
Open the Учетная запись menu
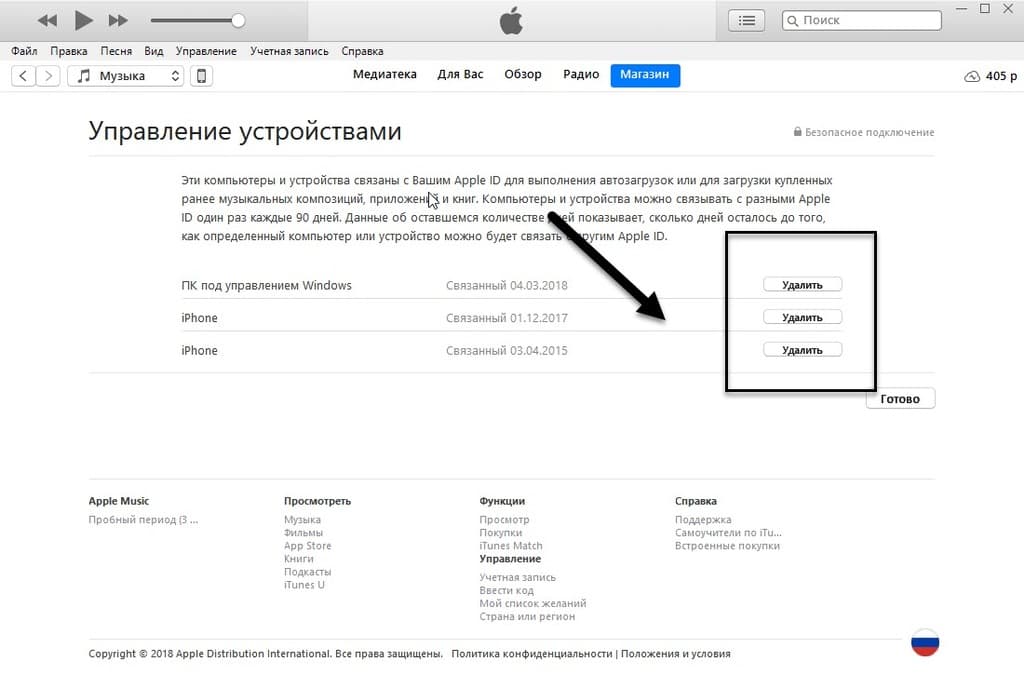(289, 51)
